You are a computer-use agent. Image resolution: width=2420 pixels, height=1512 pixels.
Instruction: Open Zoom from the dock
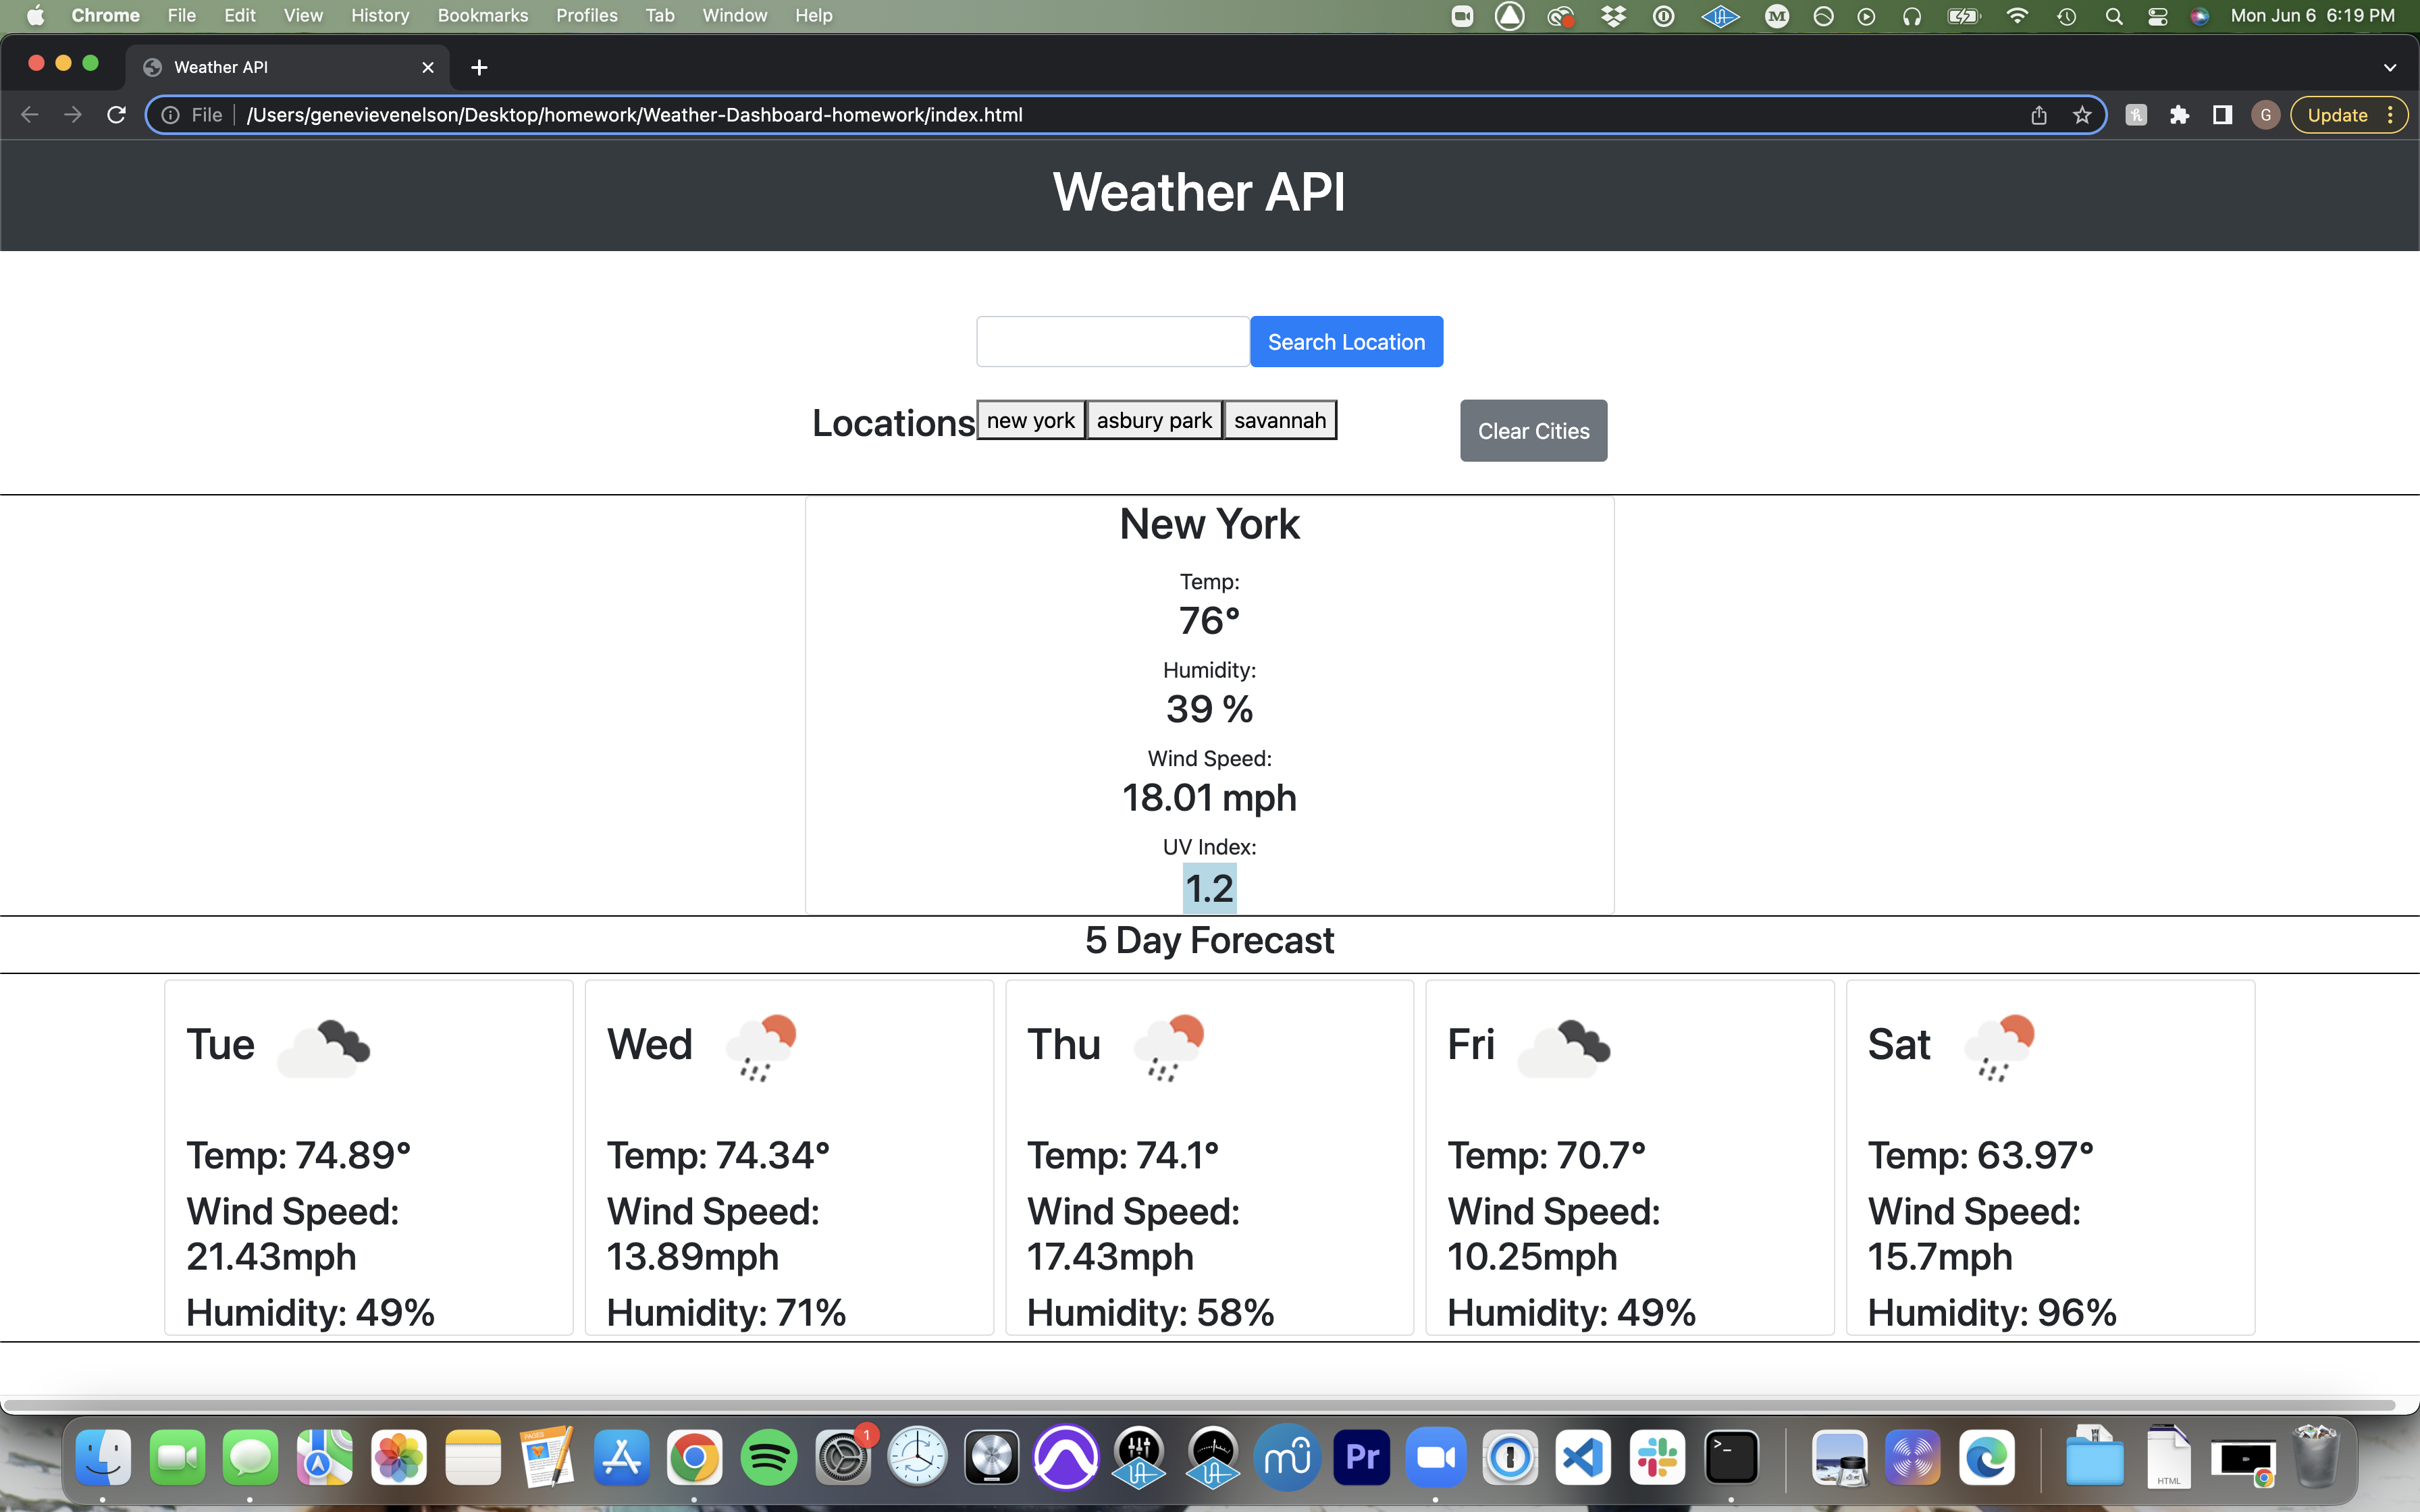(1435, 1457)
